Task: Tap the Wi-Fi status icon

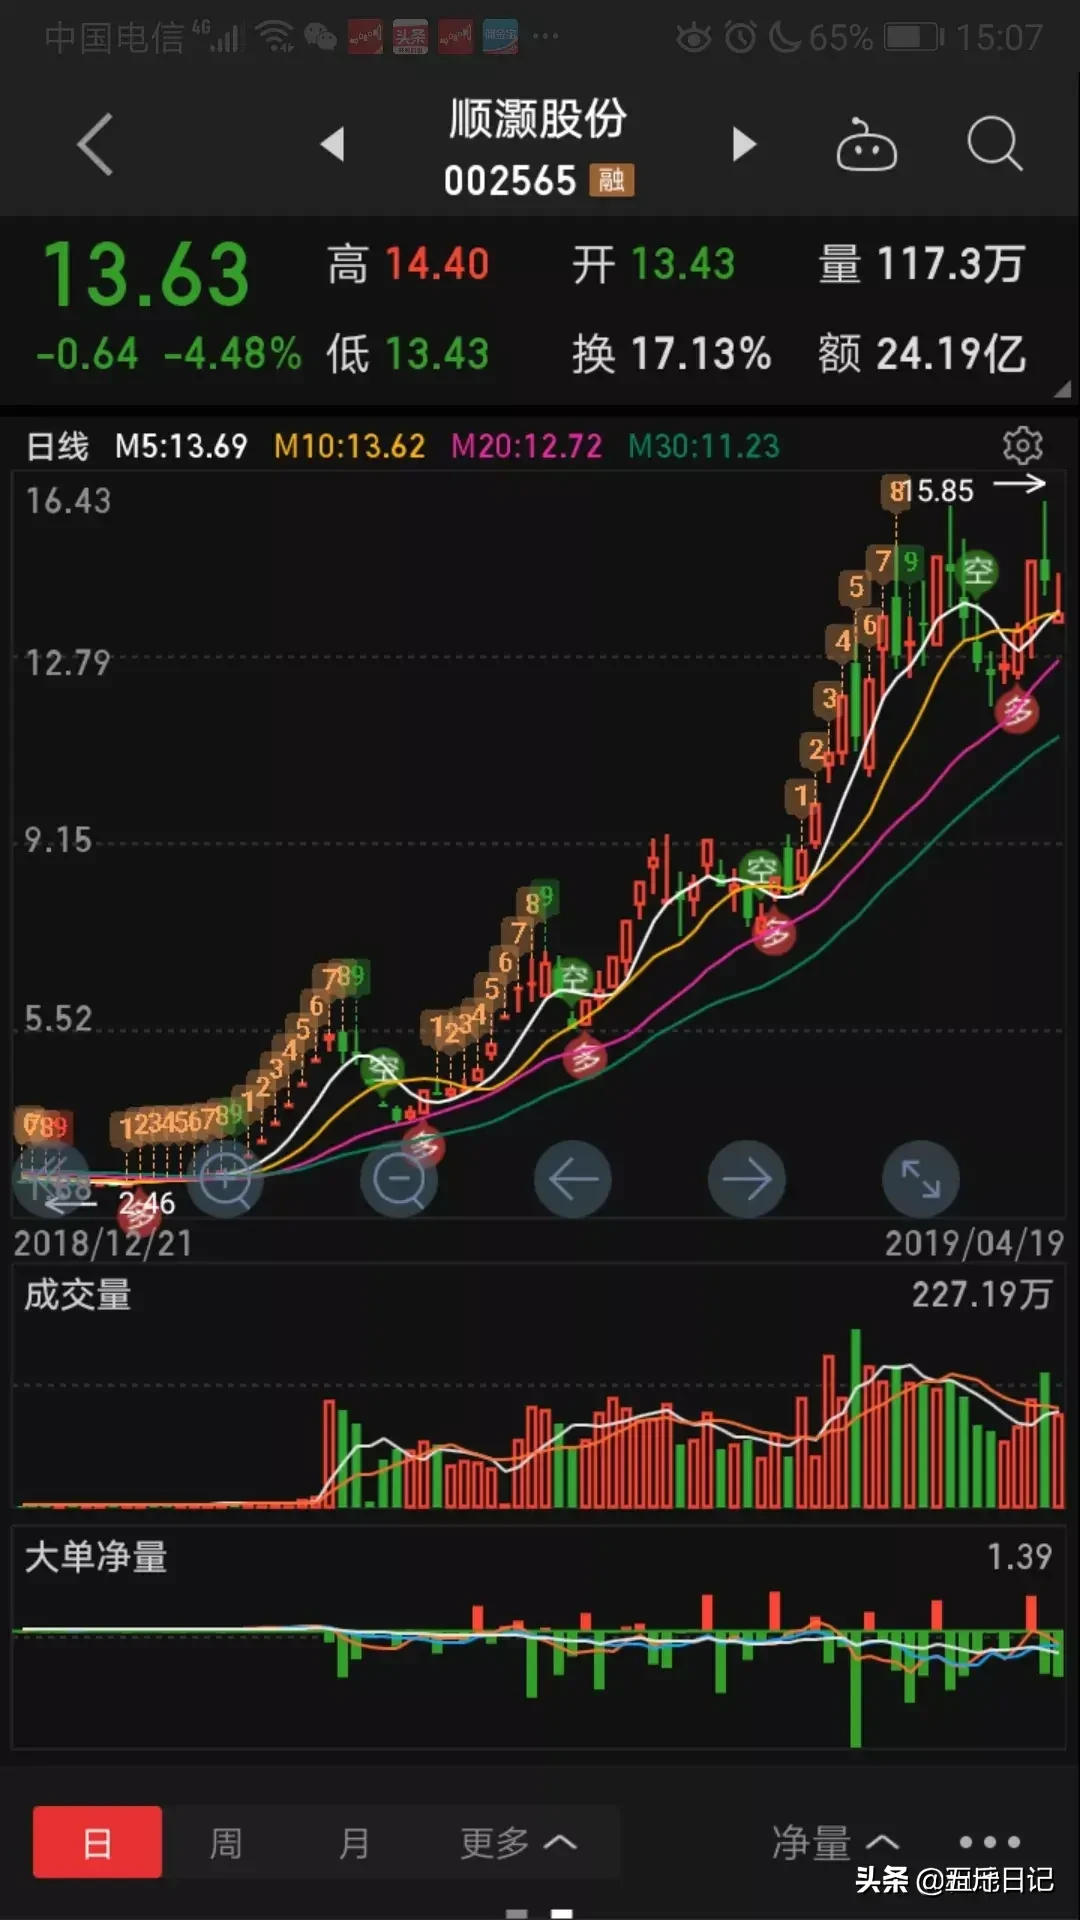Action: [275, 37]
